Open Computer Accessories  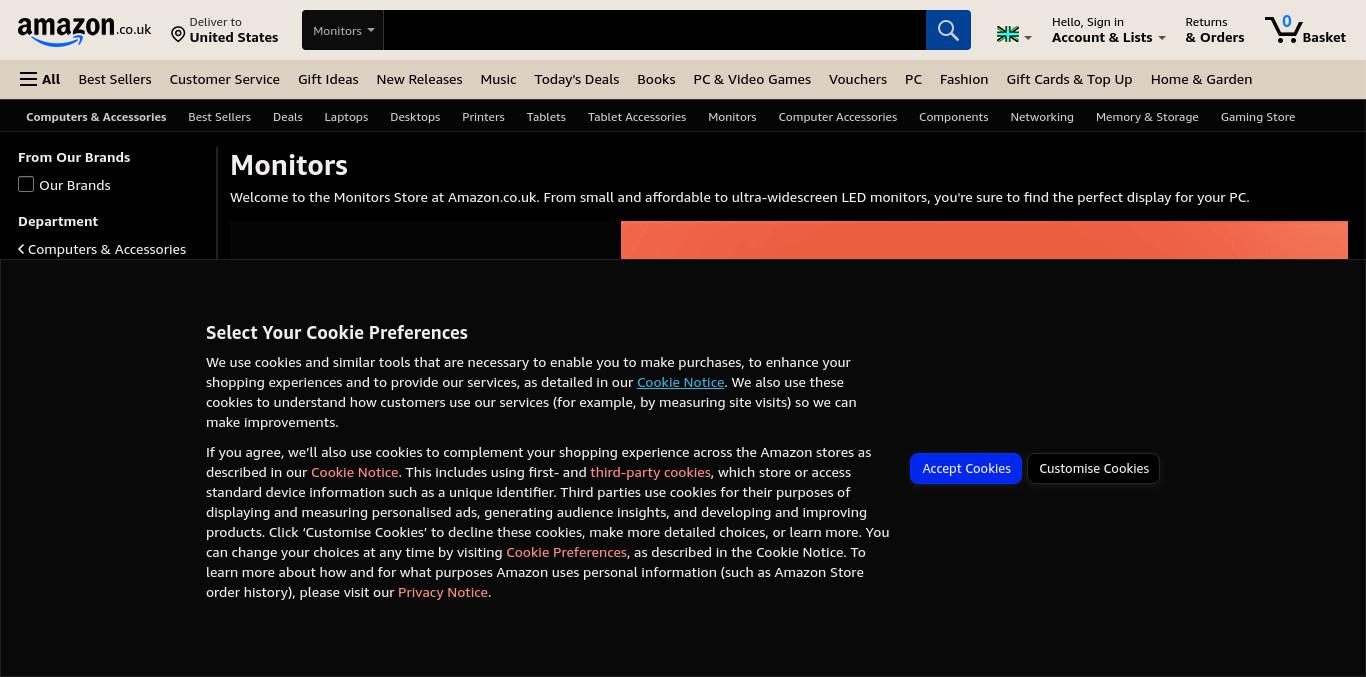click(837, 117)
